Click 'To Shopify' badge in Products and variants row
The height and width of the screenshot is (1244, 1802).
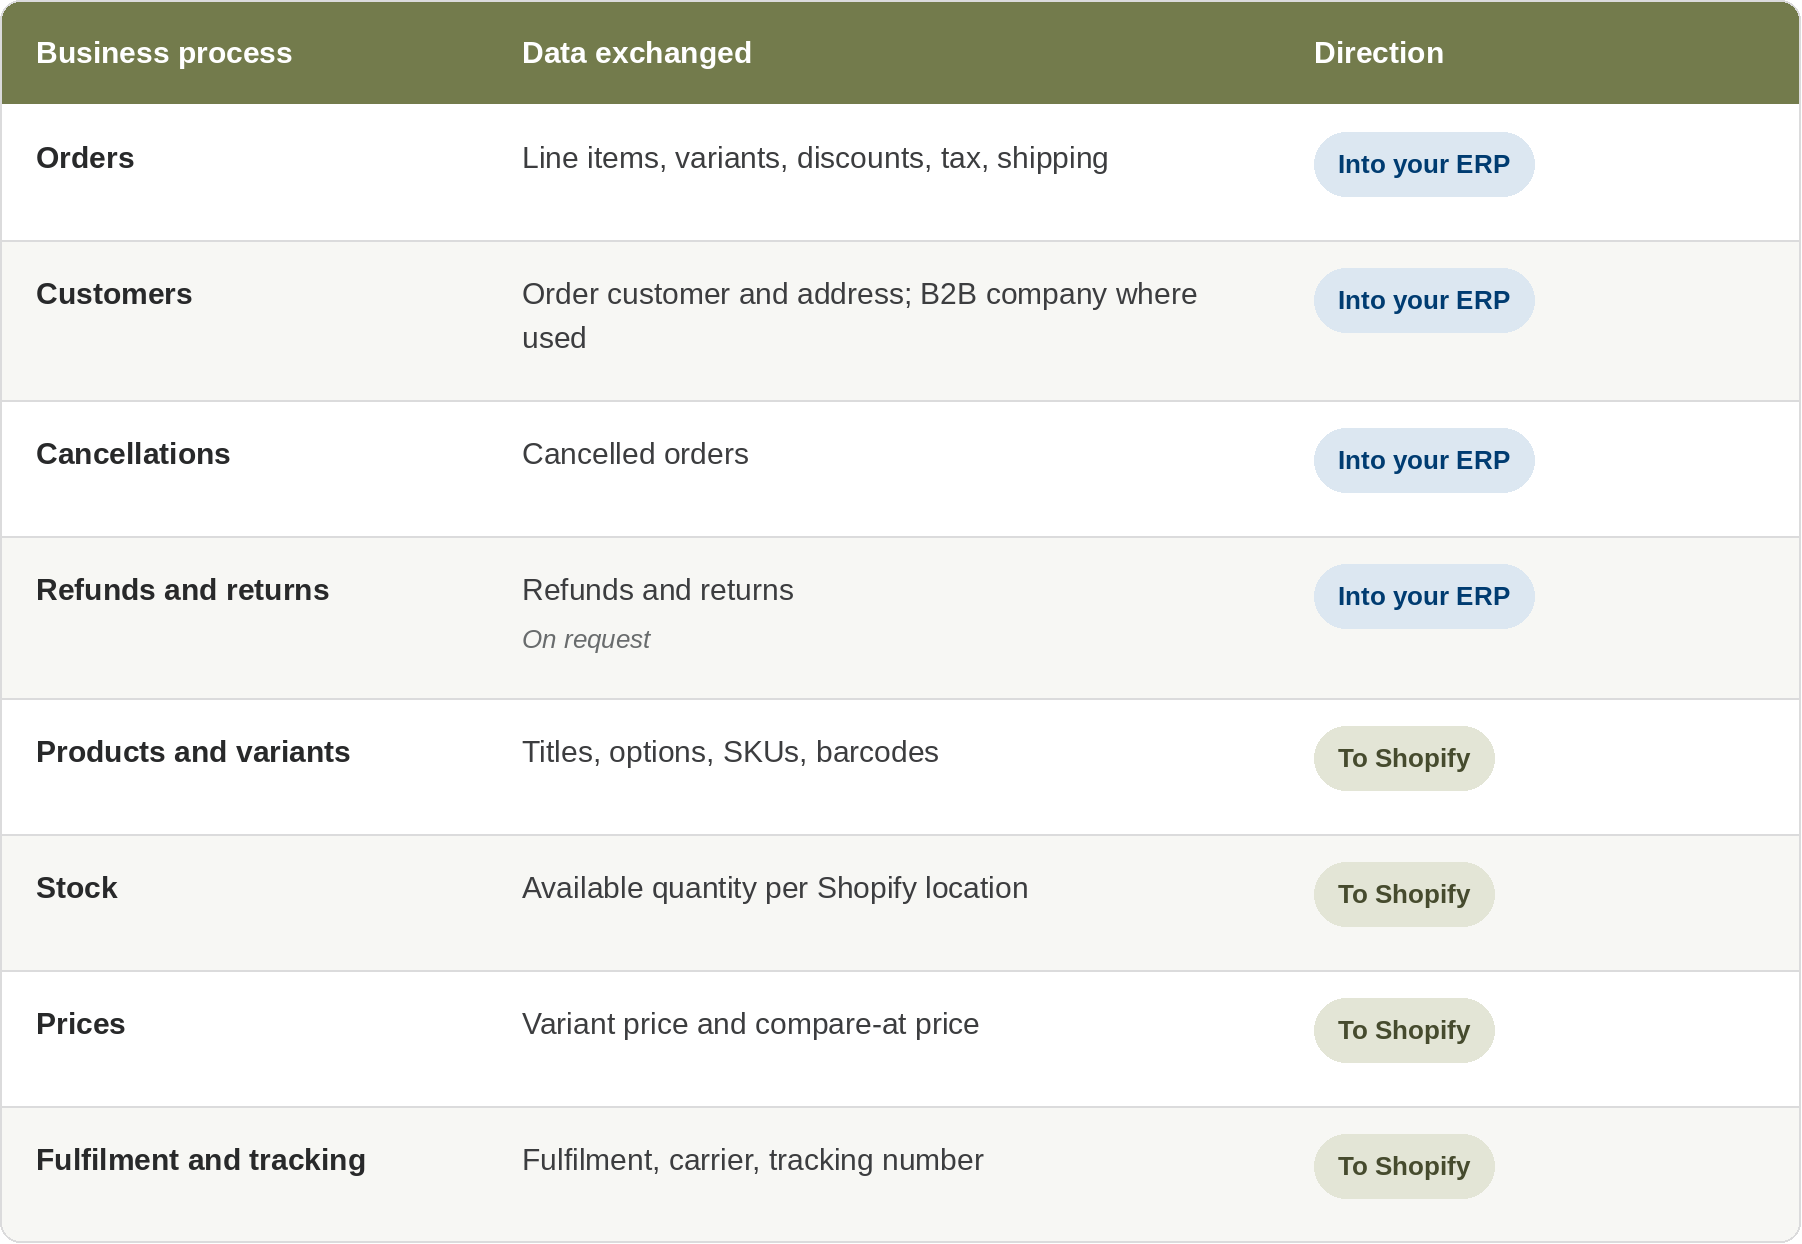pos(1404,758)
